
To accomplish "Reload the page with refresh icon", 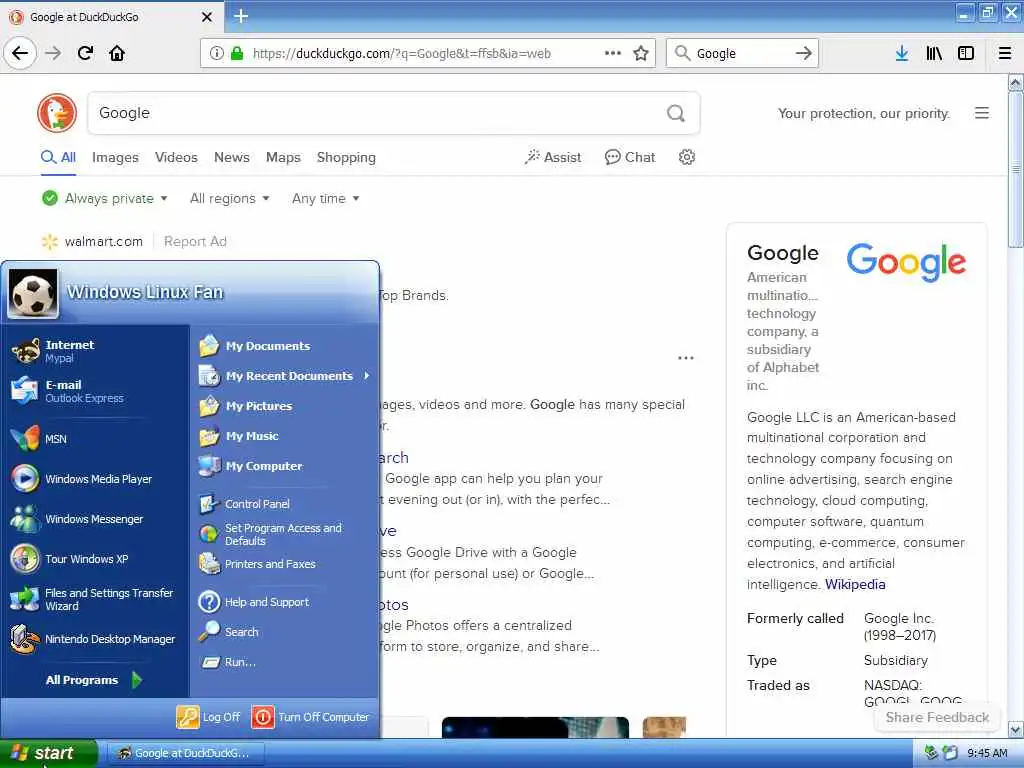I will click(x=86, y=53).
